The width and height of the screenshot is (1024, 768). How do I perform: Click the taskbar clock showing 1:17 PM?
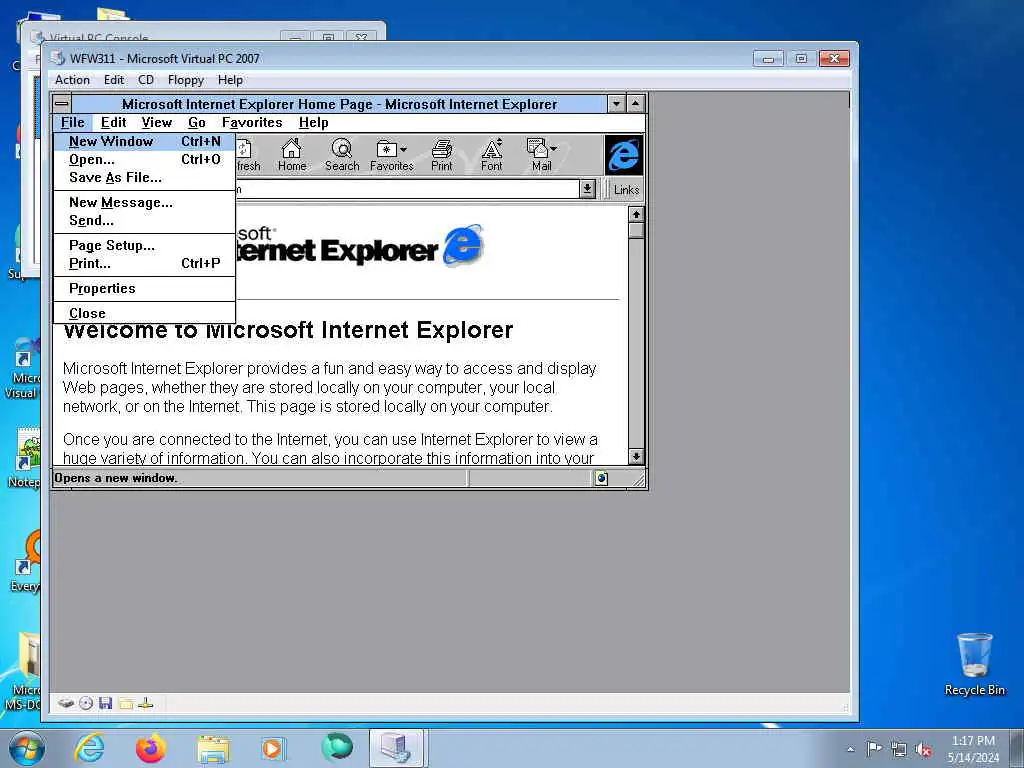pyautogui.click(x=973, y=749)
